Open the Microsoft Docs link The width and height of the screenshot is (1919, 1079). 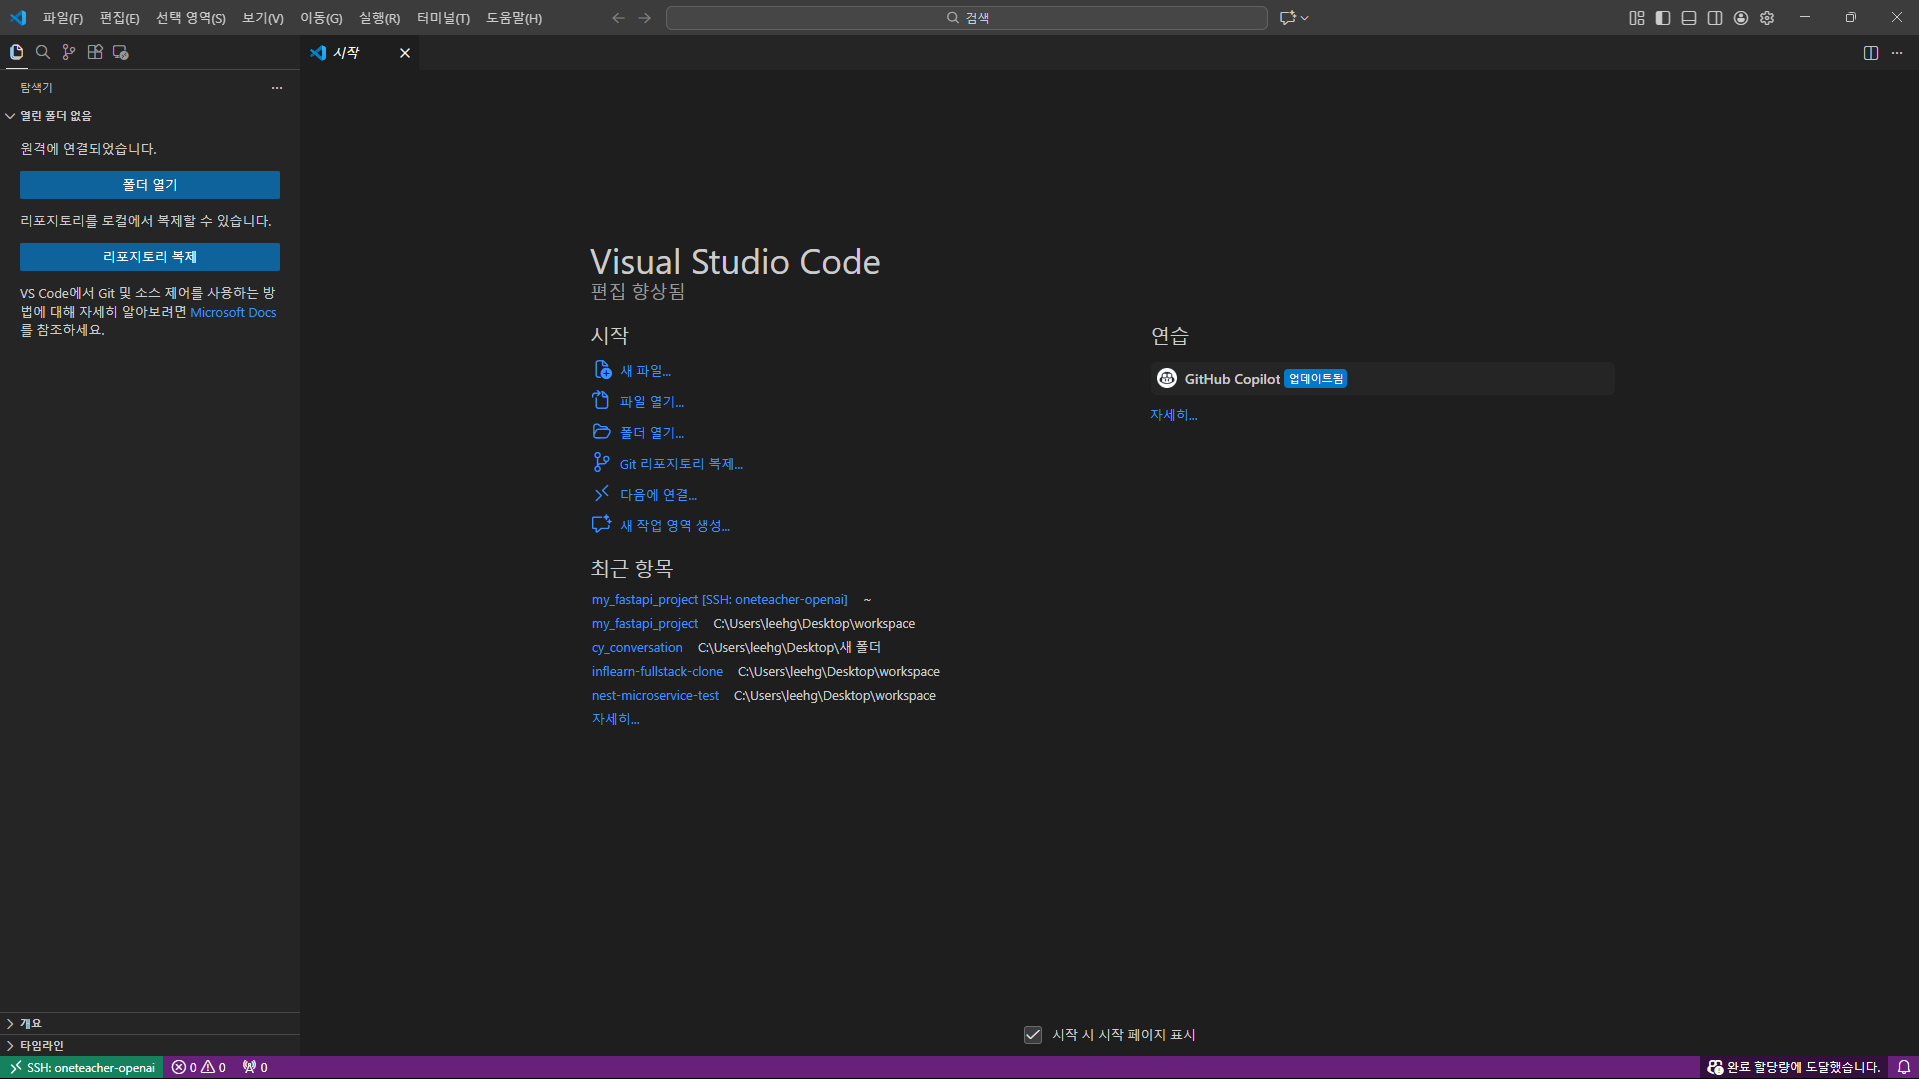pos(233,312)
